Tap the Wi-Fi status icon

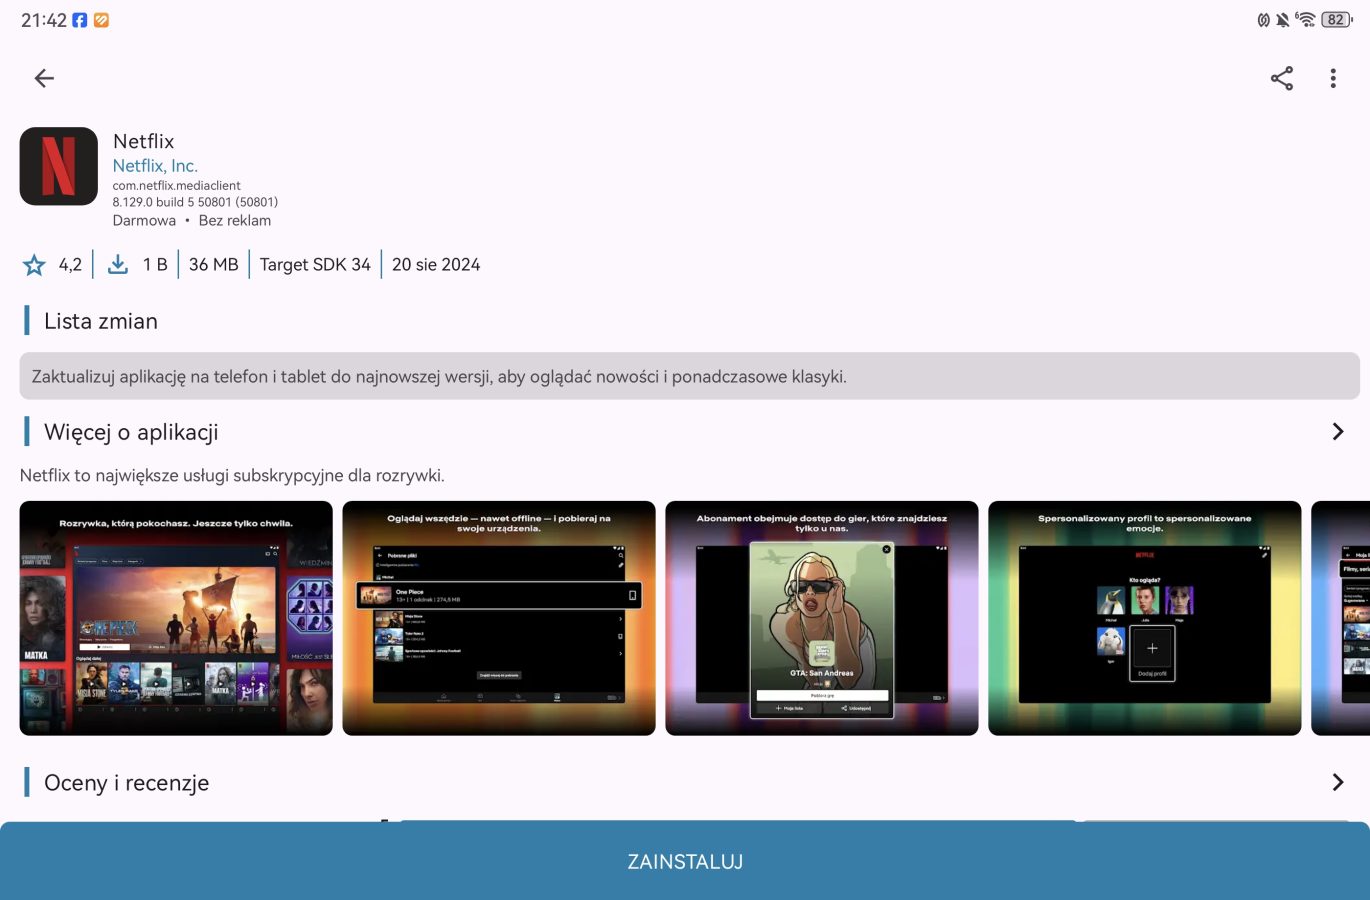coord(1305,19)
